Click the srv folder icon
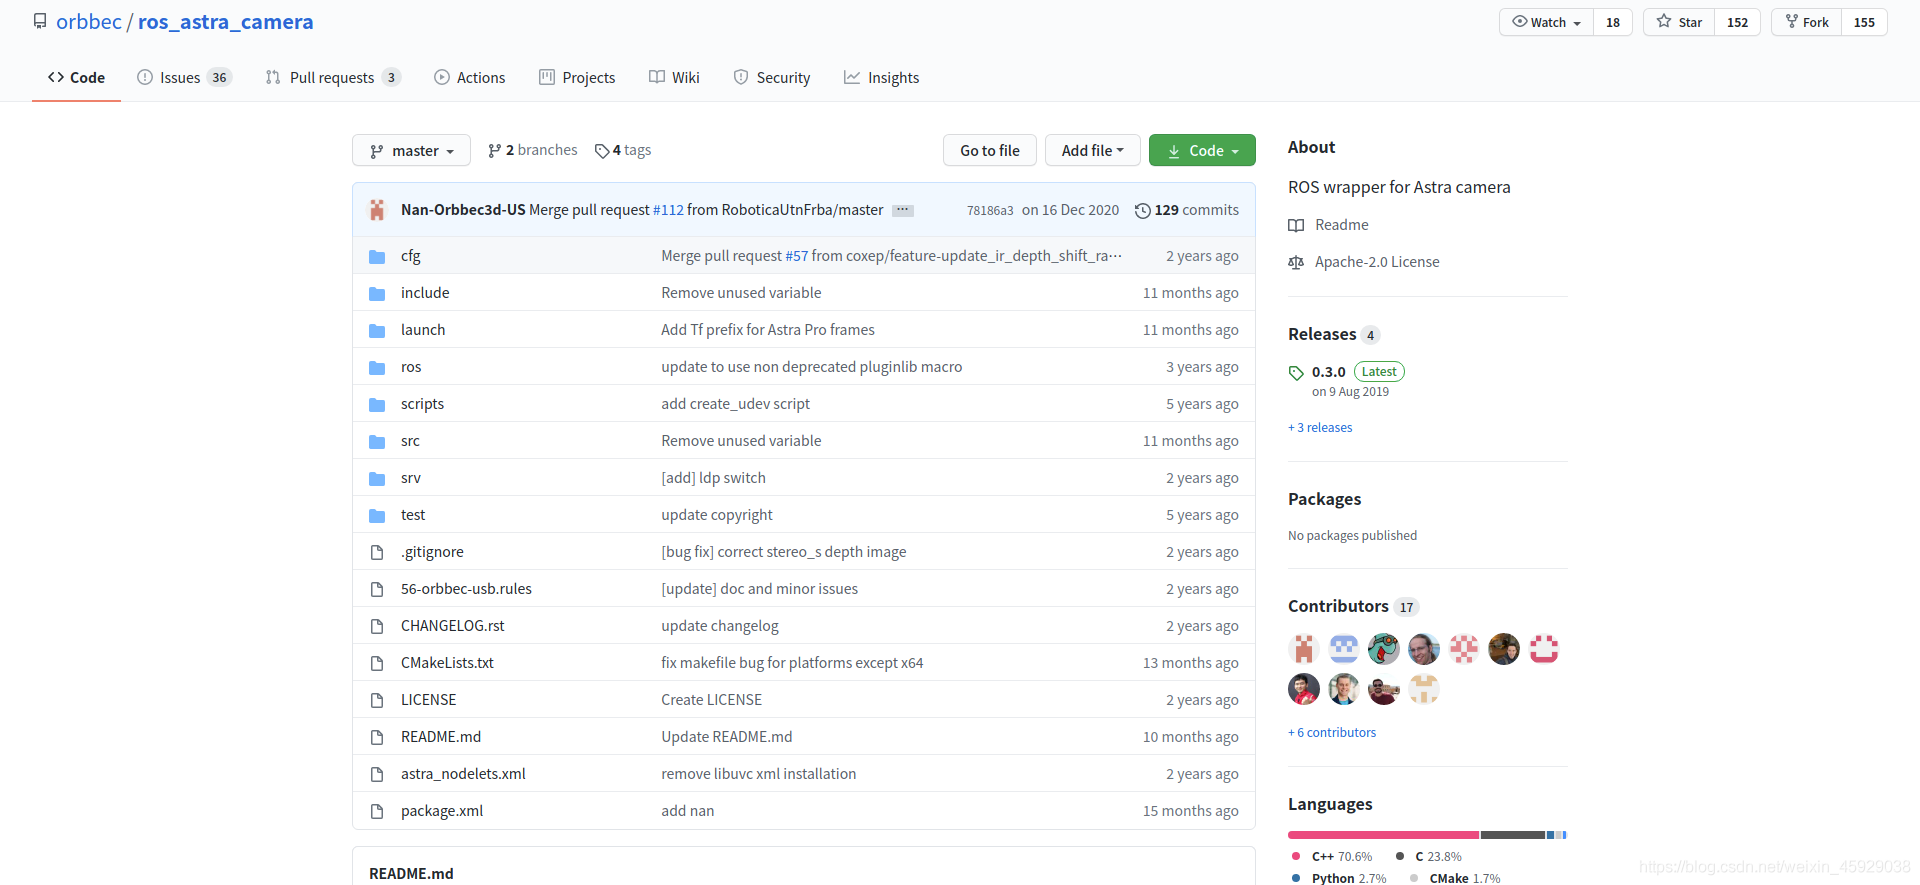The image size is (1920, 885). point(377,479)
